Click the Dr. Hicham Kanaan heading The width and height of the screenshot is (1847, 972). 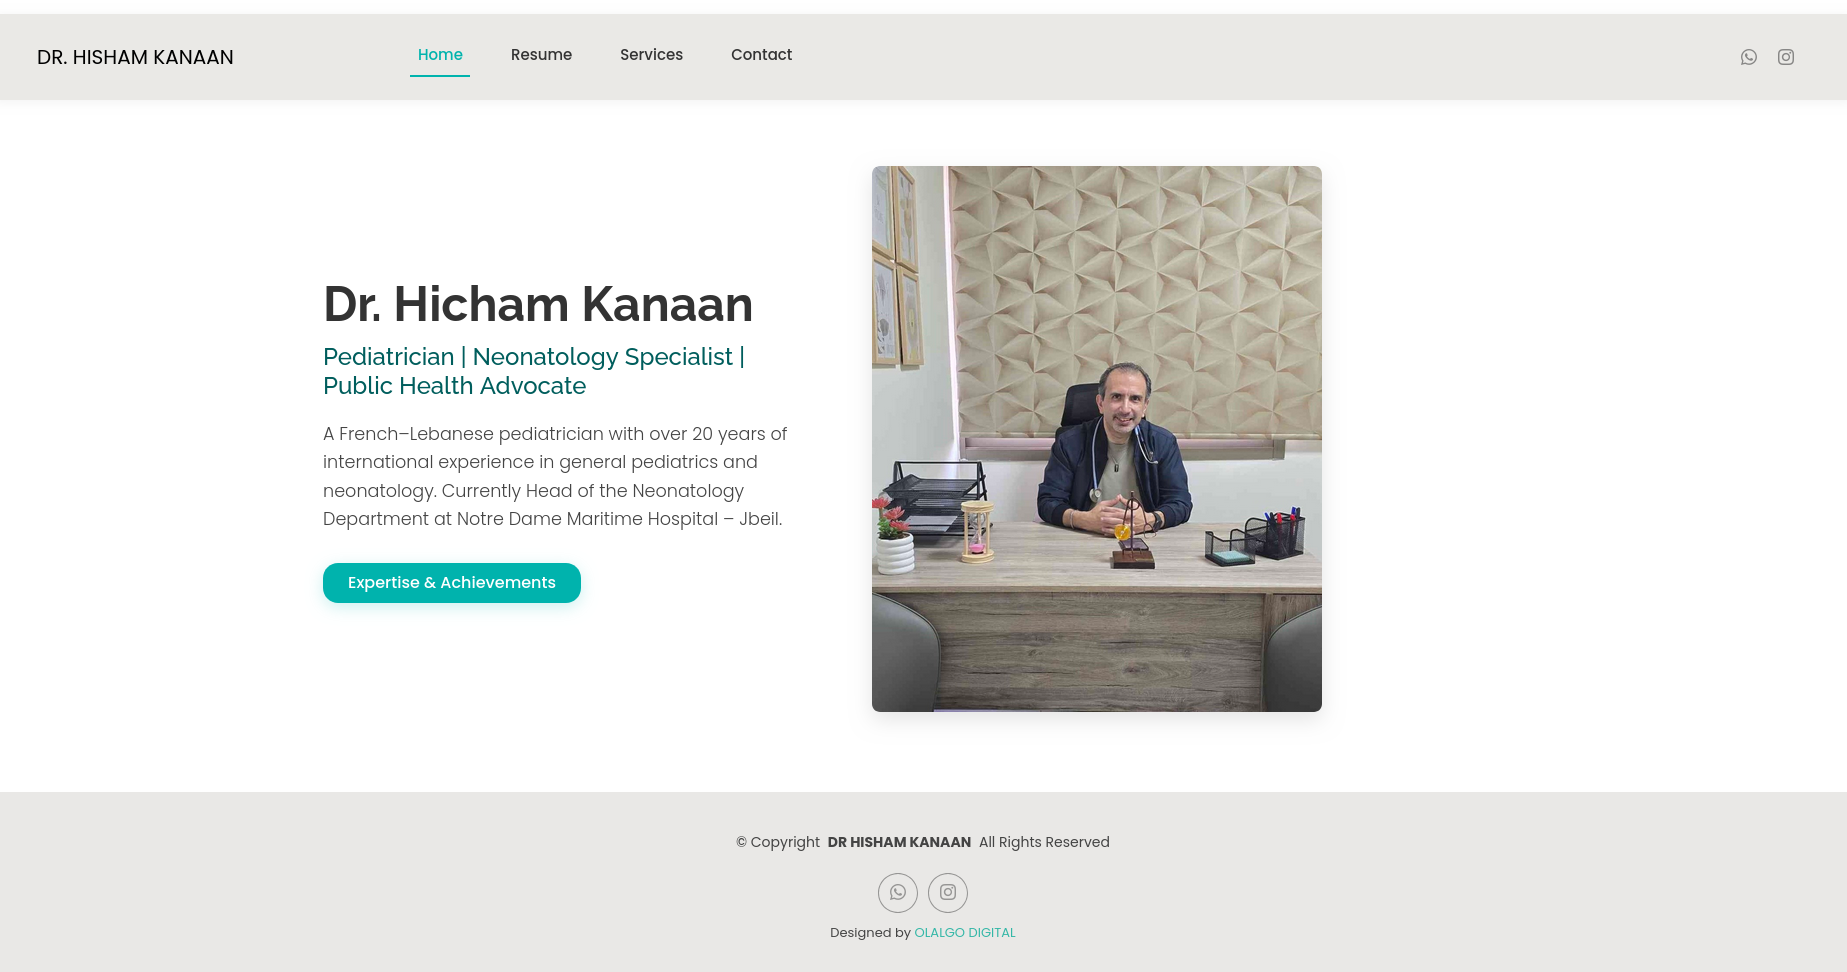[537, 304]
